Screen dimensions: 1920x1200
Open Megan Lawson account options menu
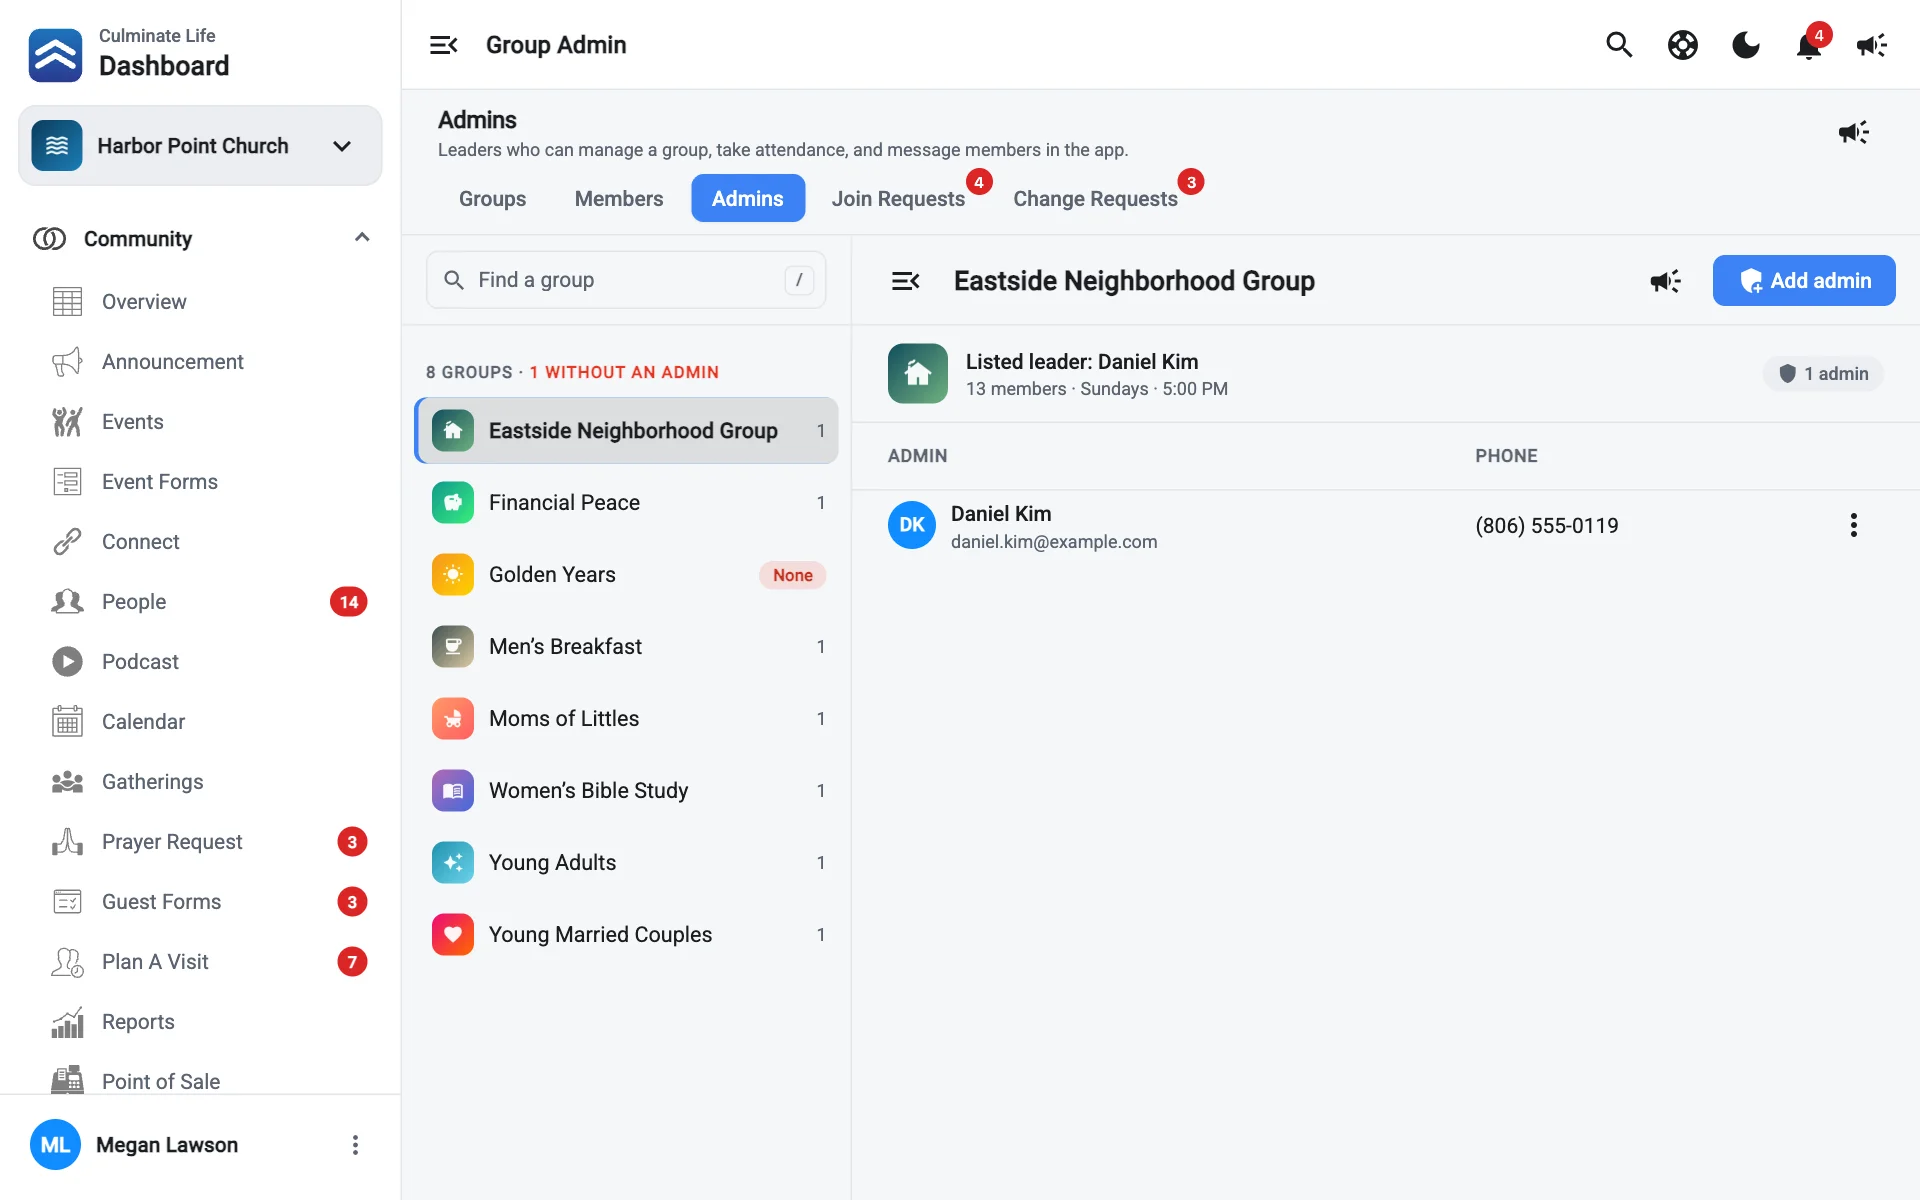(355, 1145)
